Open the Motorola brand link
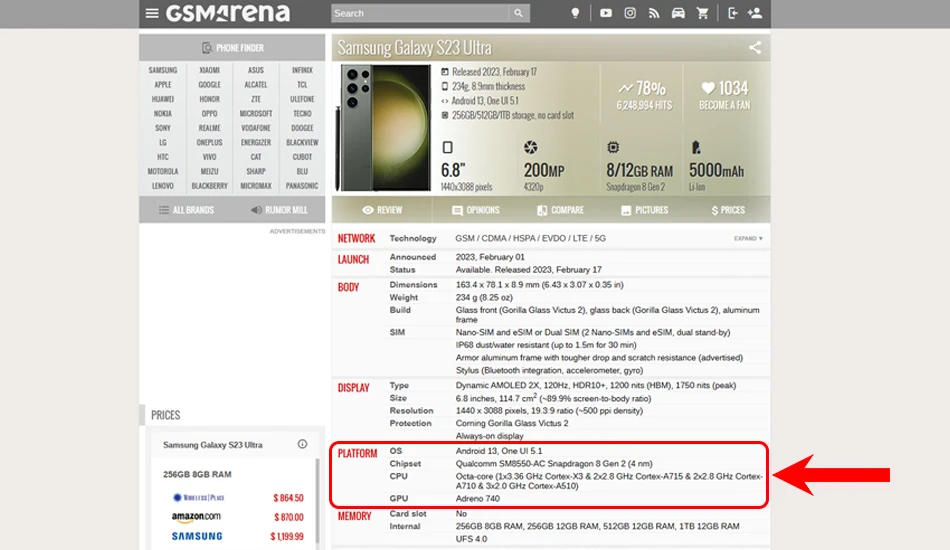950x550 pixels. [x=162, y=171]
